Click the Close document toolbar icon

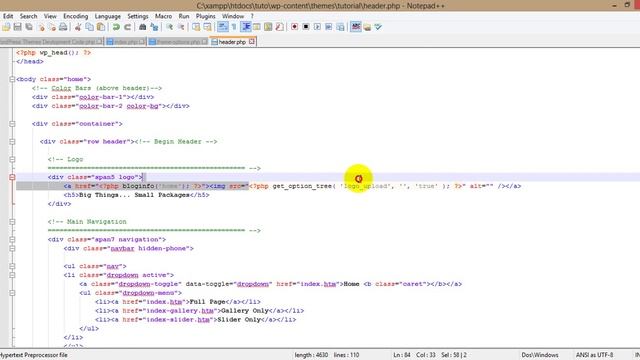click(x=41, y=27)
